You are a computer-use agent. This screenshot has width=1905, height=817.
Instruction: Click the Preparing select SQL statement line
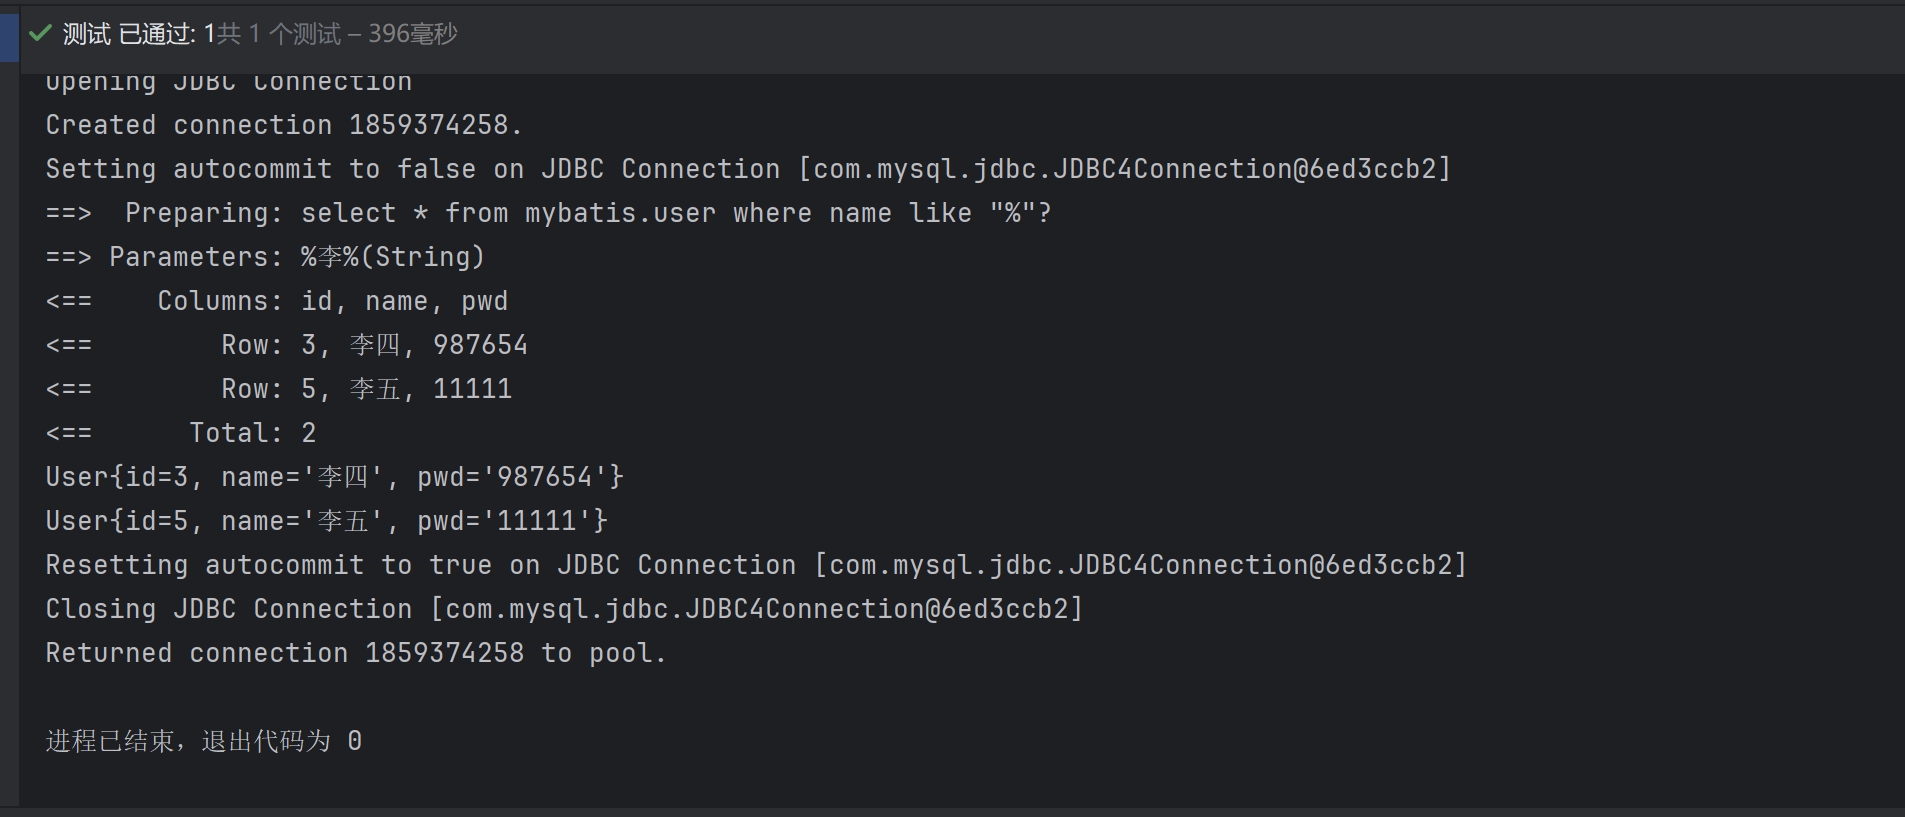click(x=548, y=213)
